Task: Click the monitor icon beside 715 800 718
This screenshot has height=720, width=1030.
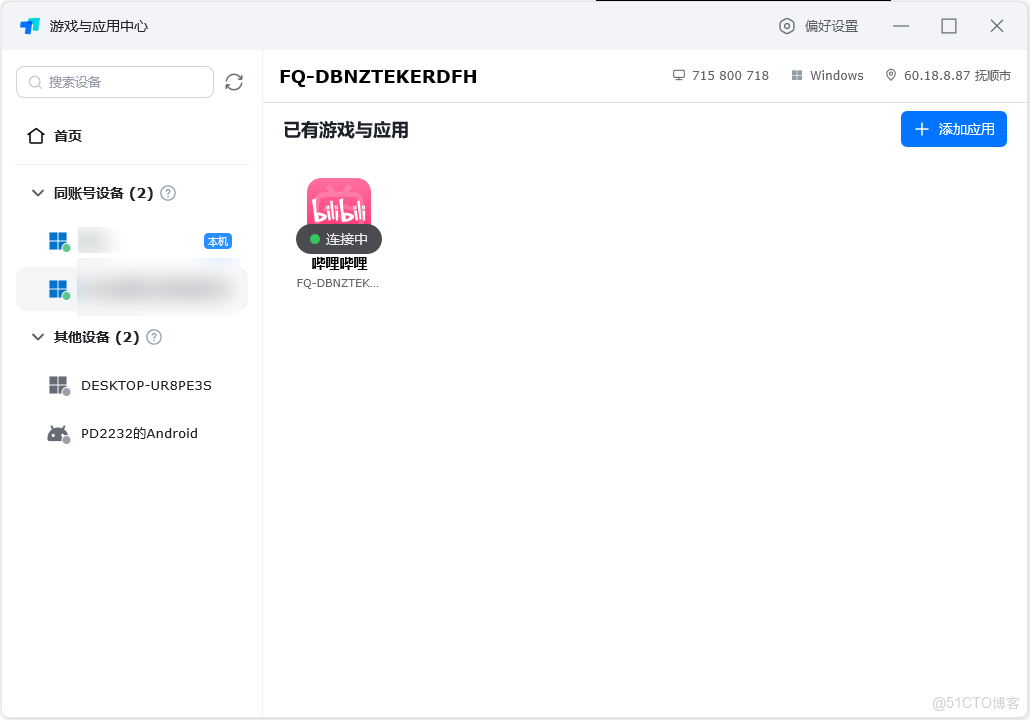Action: 679,75
